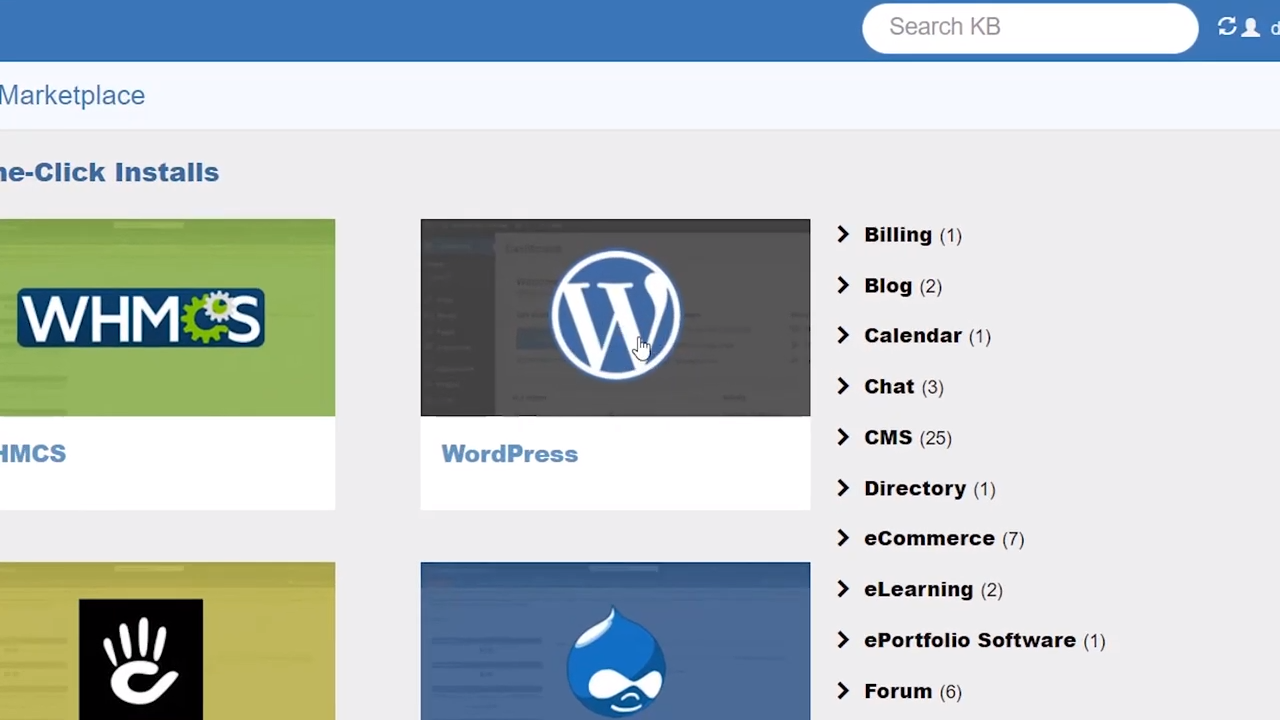Open the eLearning category label
Viewport: 1280px width, 720px height.
pyautogui.click(x=918, y=589)
